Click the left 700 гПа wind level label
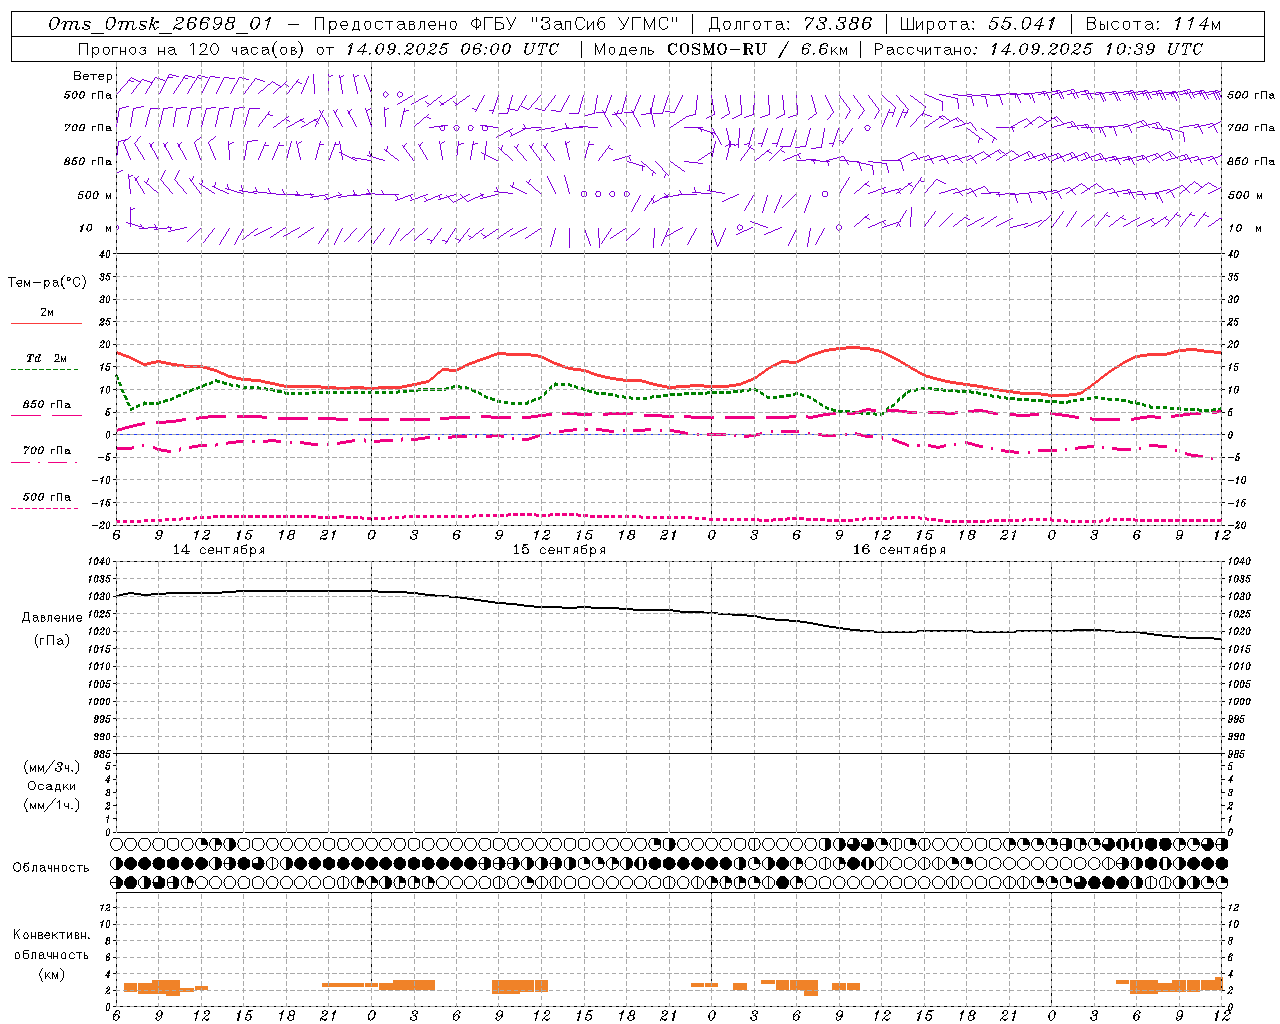This screenshot has height=1024, width=1280. [88, 128]
